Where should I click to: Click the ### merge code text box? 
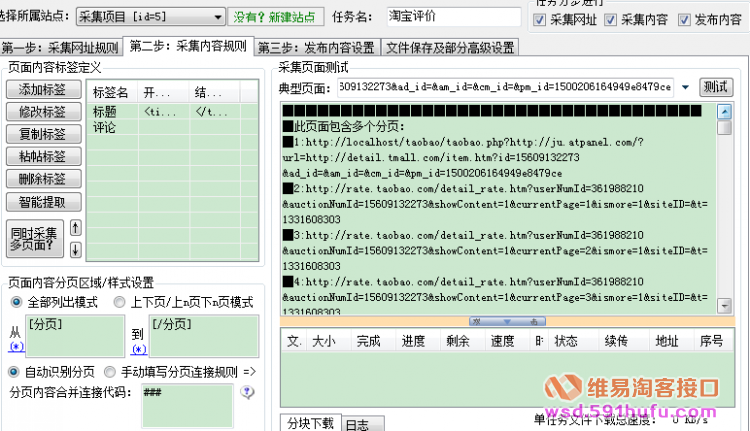coord(188,405)
